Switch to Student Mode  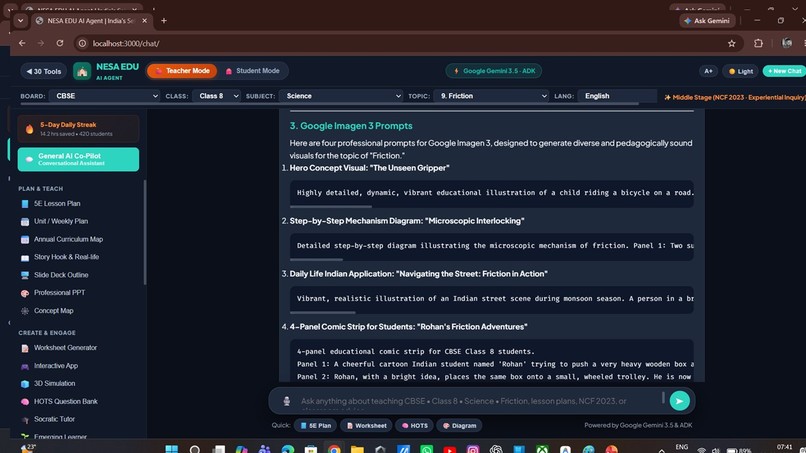(252, 71)
